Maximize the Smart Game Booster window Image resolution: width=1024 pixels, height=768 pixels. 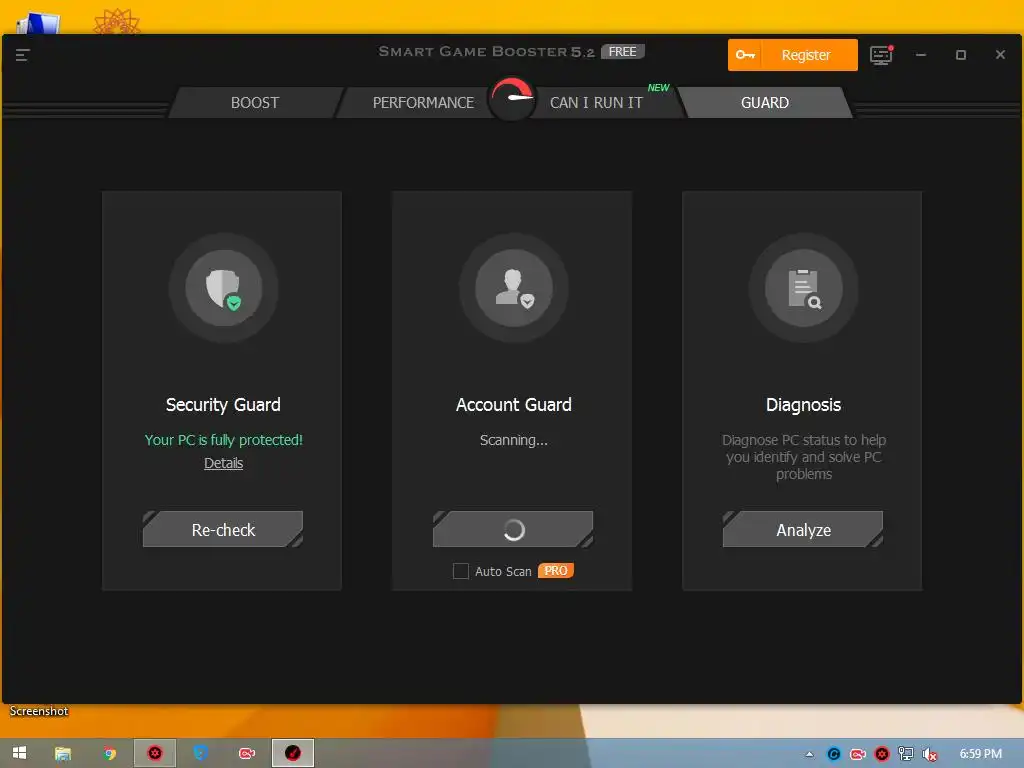[x=961, y=55]
